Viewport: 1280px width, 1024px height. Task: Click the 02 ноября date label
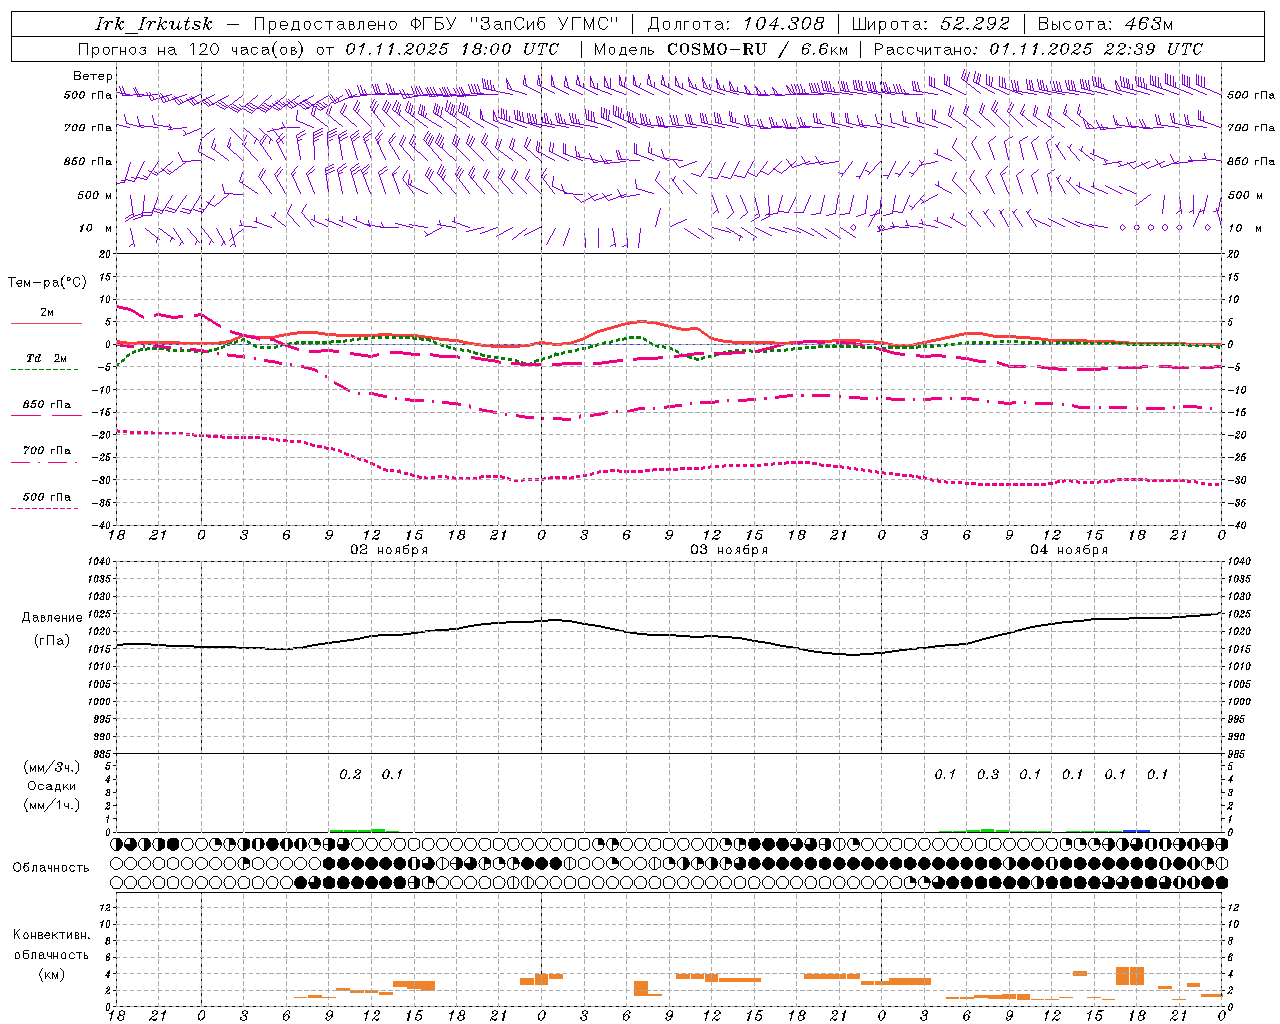(389, 550)
